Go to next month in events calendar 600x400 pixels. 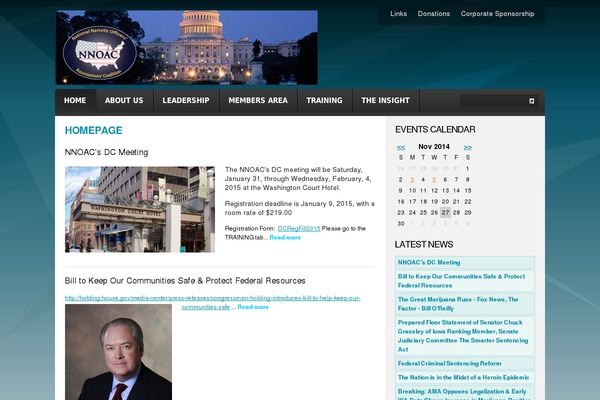pos(468,147)
